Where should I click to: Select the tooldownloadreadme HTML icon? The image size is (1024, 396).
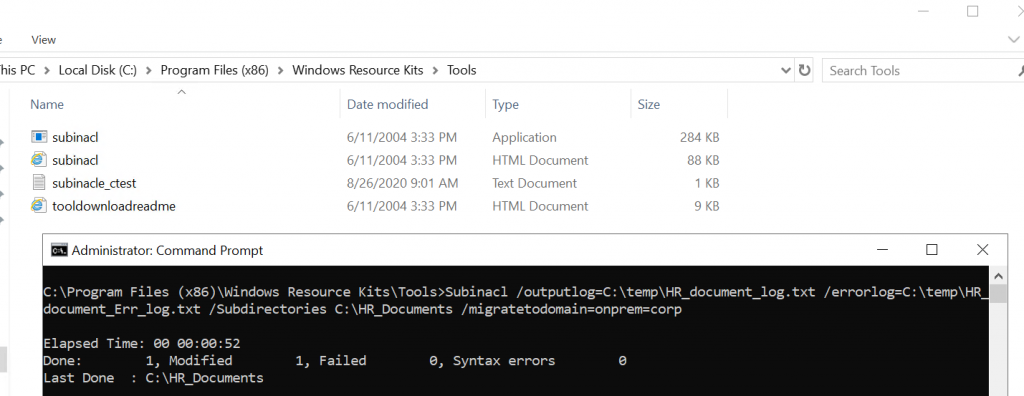point(39,206)
